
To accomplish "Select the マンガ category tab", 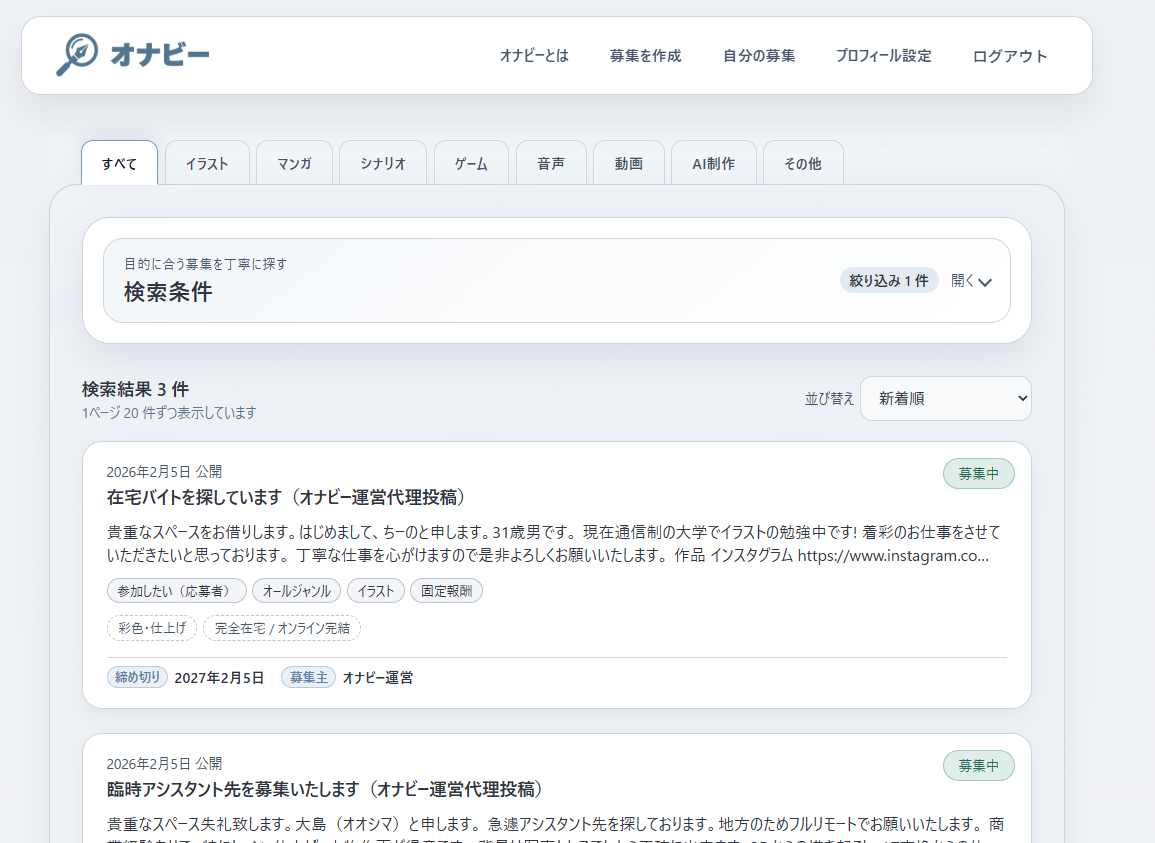I will [x=294, y=164].
